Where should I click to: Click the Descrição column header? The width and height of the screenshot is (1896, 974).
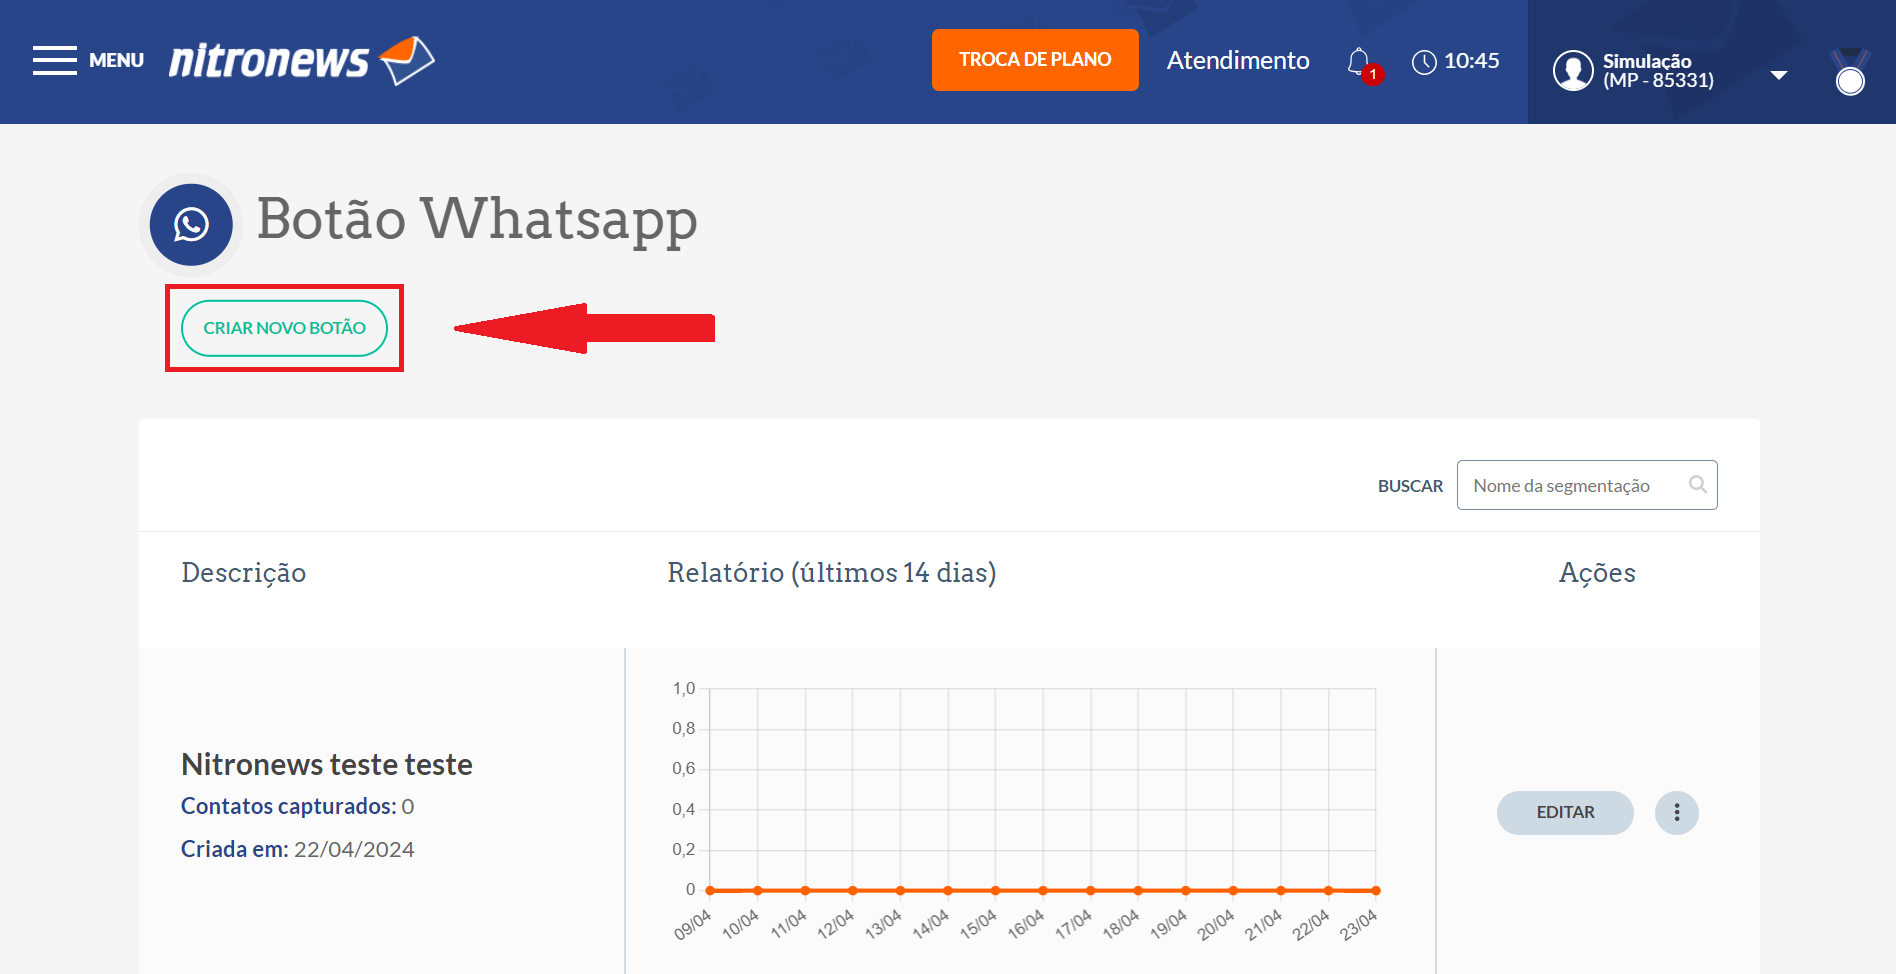point(244,573)
